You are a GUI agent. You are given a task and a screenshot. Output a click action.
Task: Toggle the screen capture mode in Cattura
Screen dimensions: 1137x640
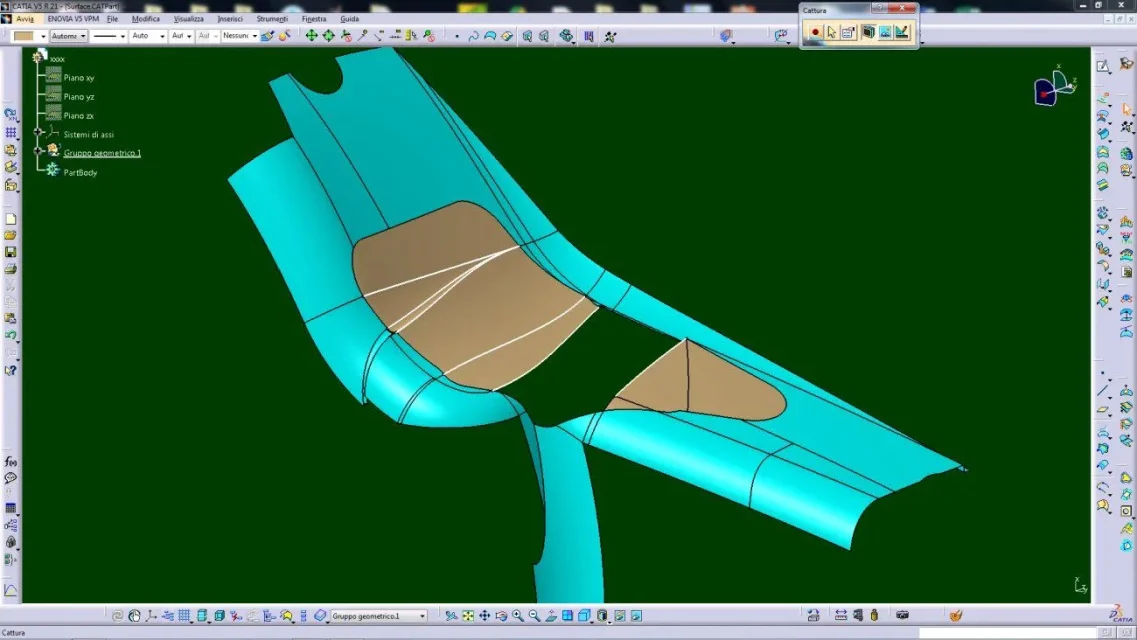click(868, 32)
